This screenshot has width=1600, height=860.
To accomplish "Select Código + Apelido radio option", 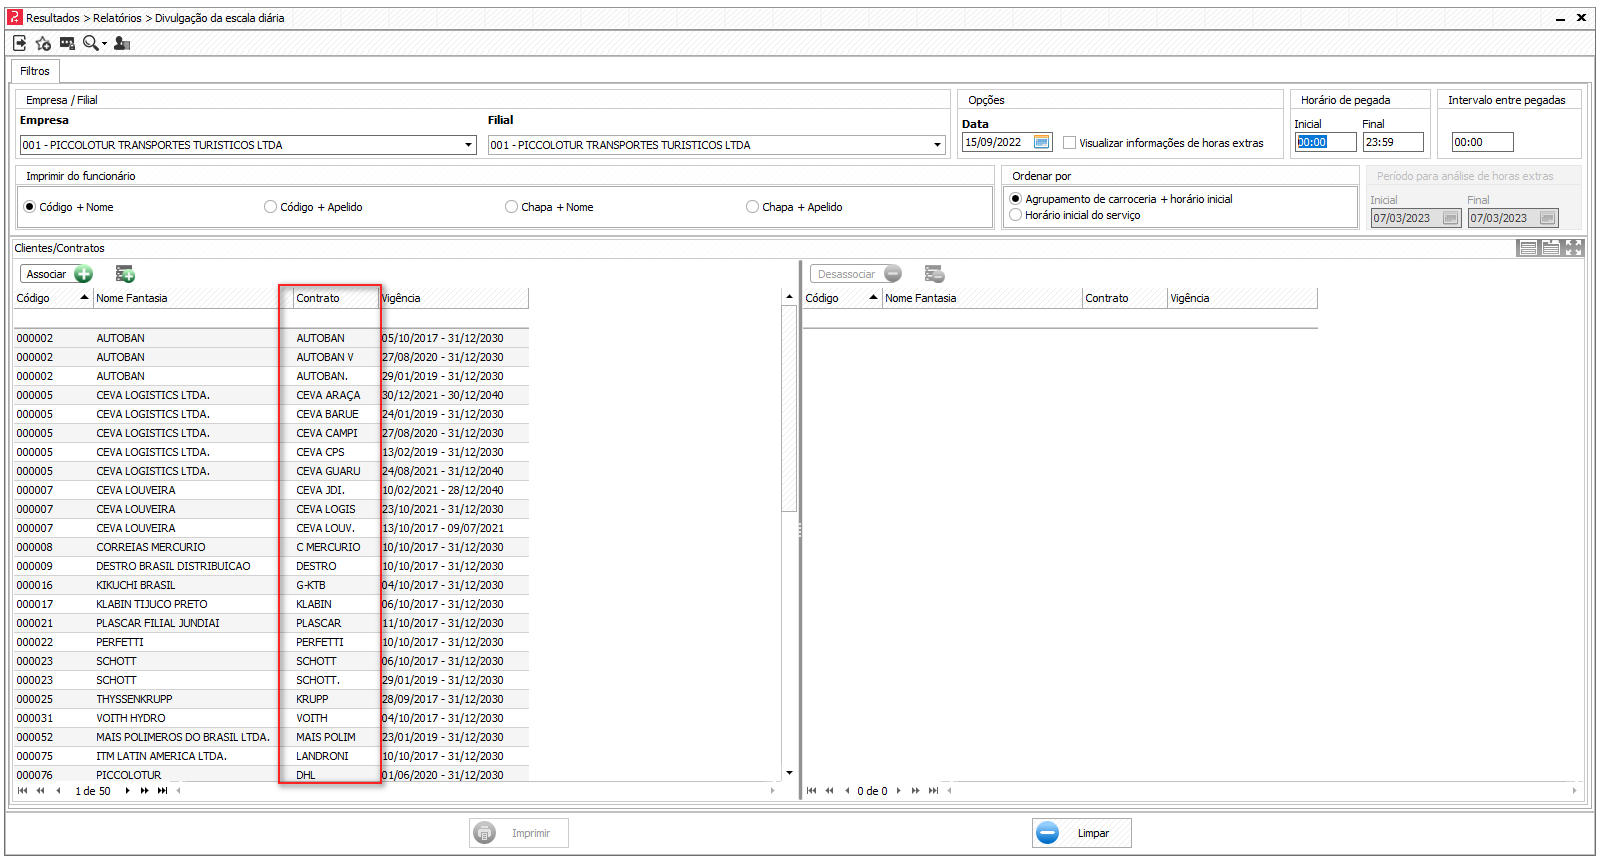I will (270, 207).
